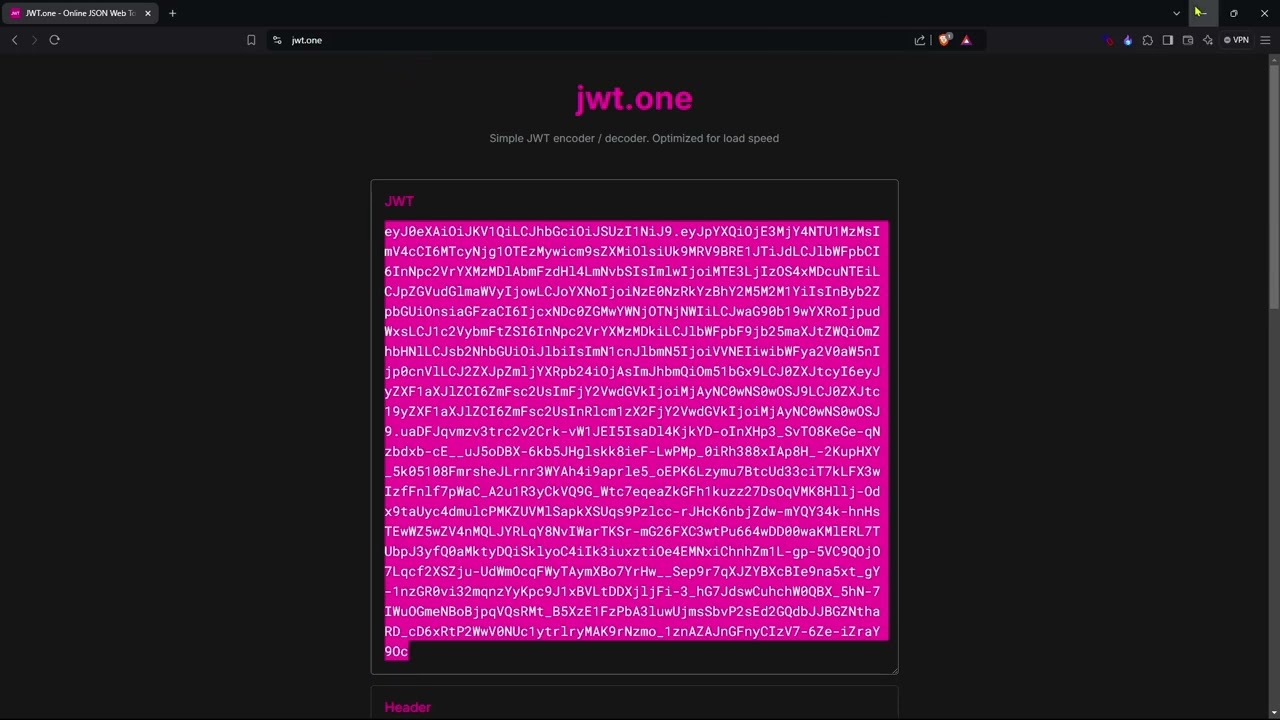The height and width of the screenshot is (720, 1280).
Task: Open the extensions puzzle piece menu
Action: pyautogui.click(x=1148, y=40)
